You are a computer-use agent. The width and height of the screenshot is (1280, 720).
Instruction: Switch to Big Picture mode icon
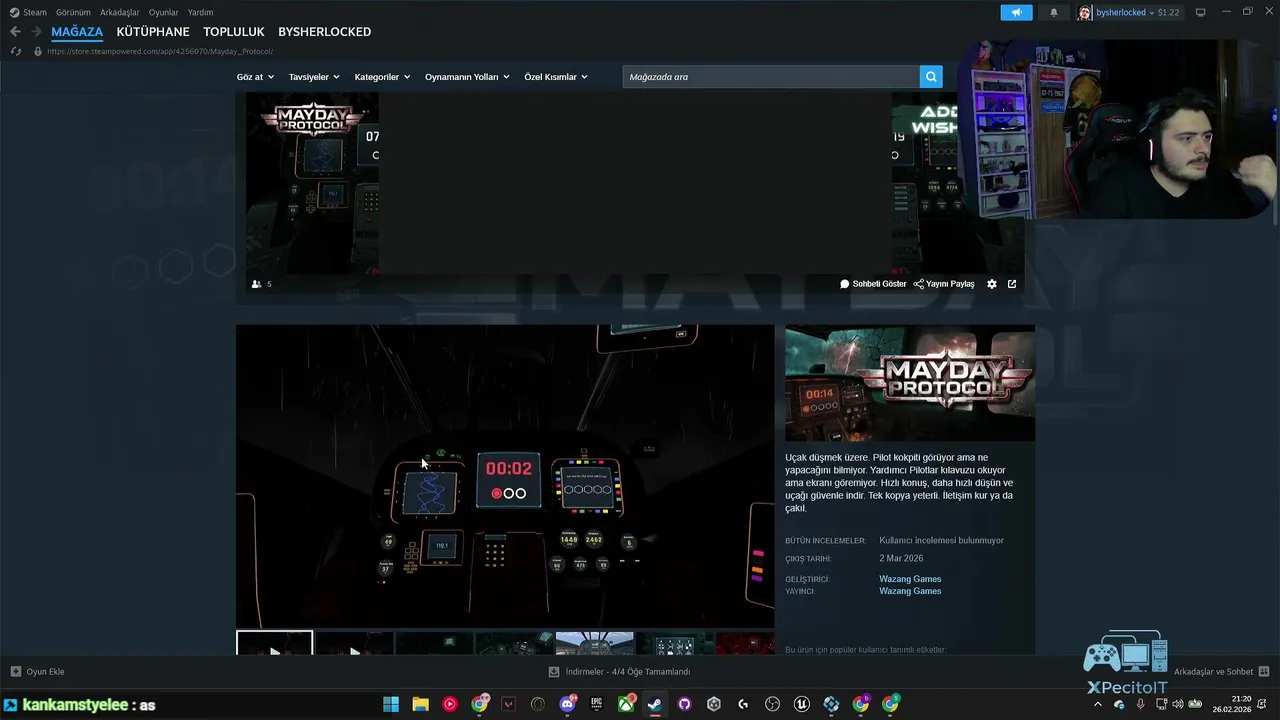[x=1200, y=12]
